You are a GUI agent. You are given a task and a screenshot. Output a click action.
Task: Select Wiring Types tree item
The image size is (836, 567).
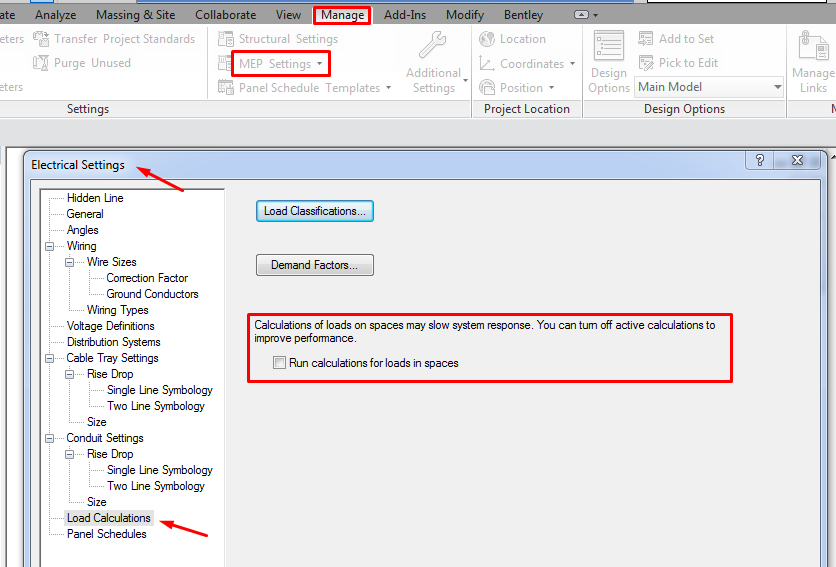pos(118,310)
